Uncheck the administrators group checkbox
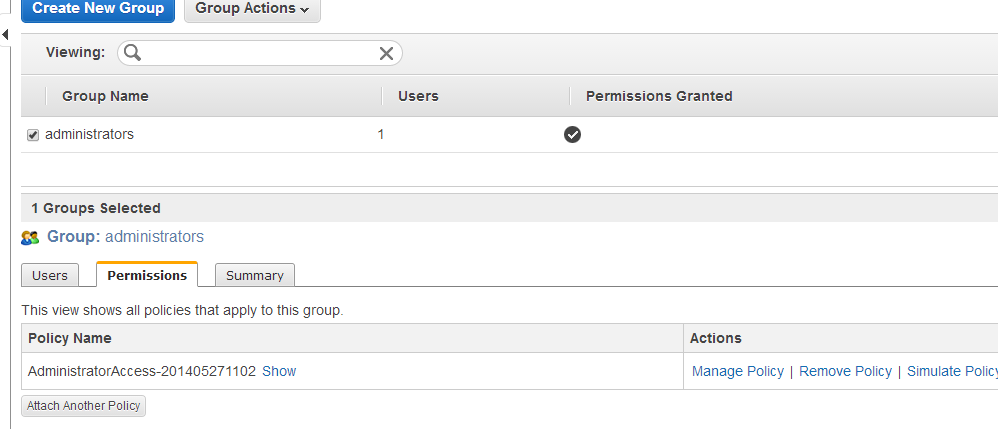The height and width of the screenshot is (429, 998). [x=33, y=135]
